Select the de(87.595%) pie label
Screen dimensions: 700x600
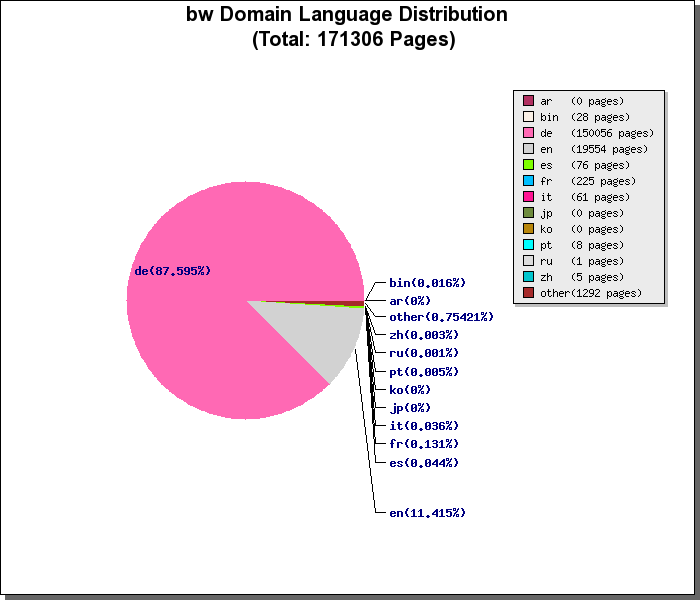tap(172, 271)
